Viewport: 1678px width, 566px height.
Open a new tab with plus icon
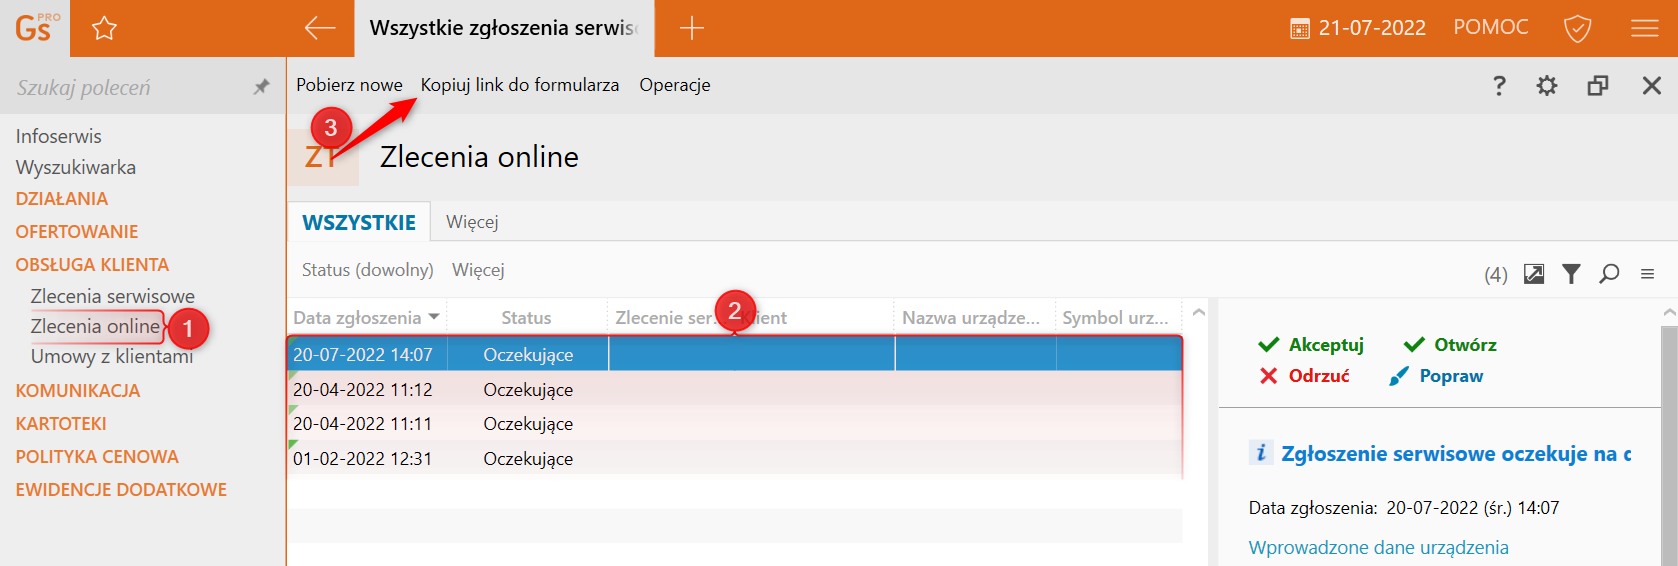[691, 28]
